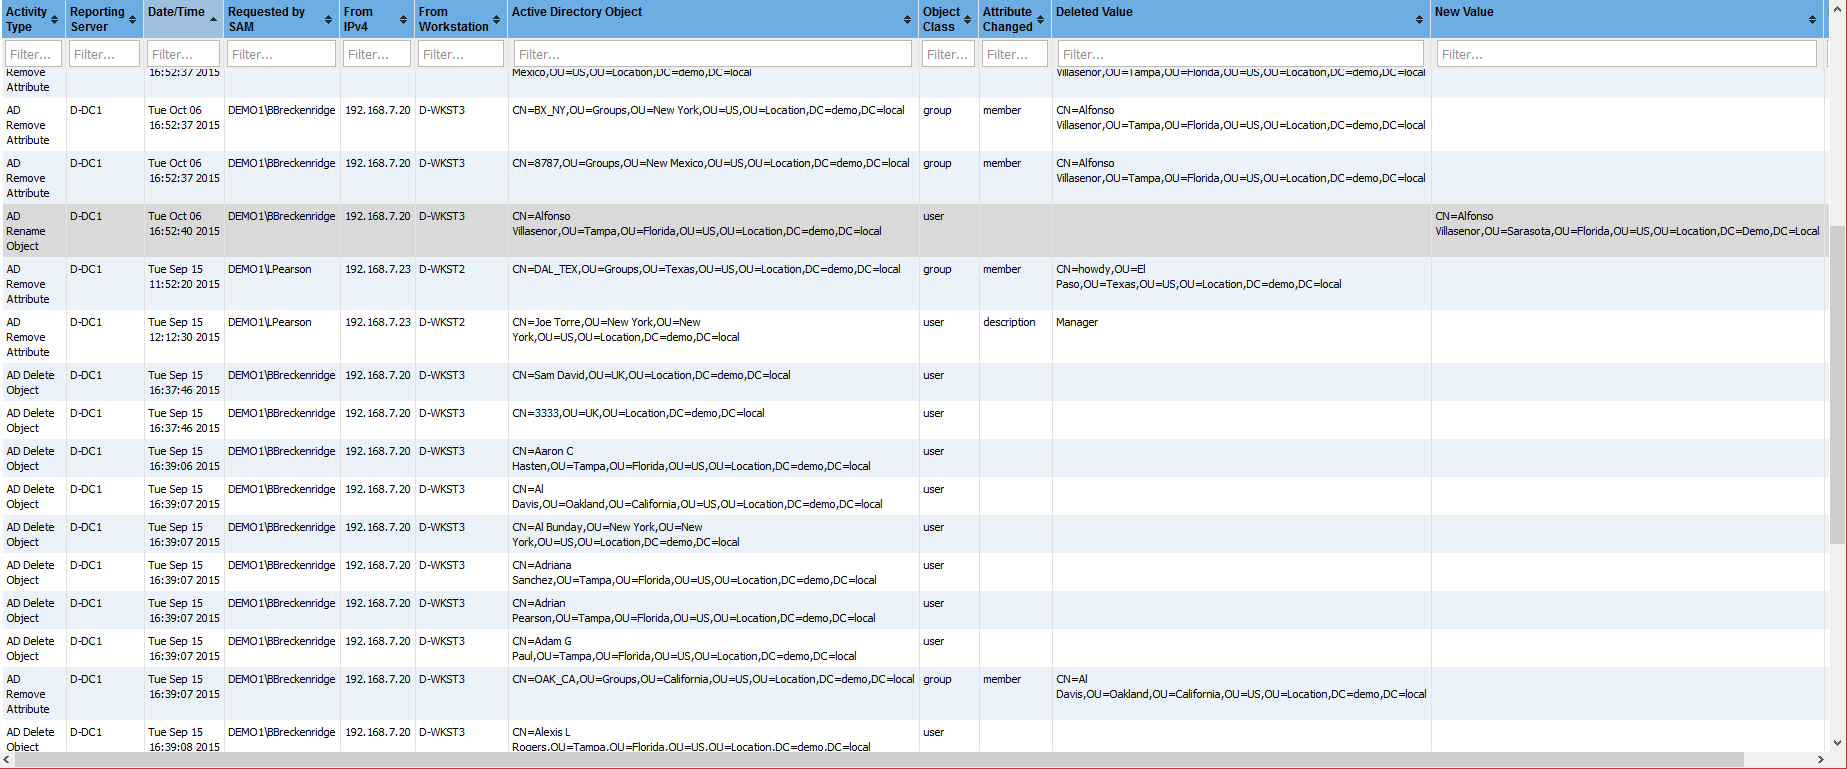The width and height of the screenshot is (1847, 769).
Task: Click the From Workstation sort arrows
Action: point(497,20)
